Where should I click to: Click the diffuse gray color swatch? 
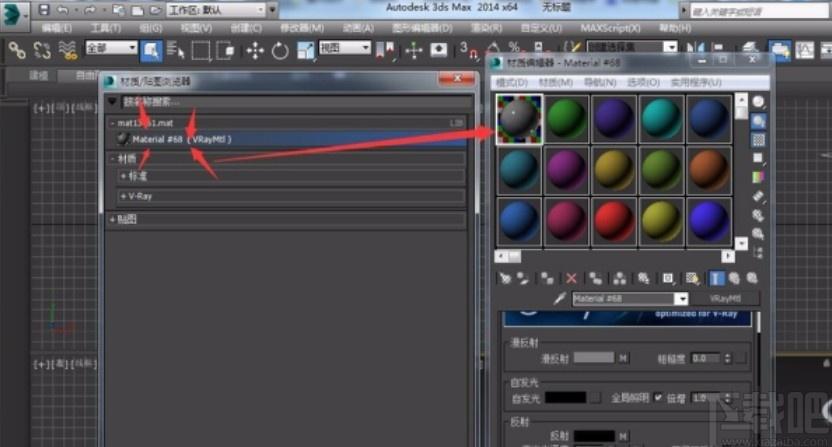coord(594,358)
